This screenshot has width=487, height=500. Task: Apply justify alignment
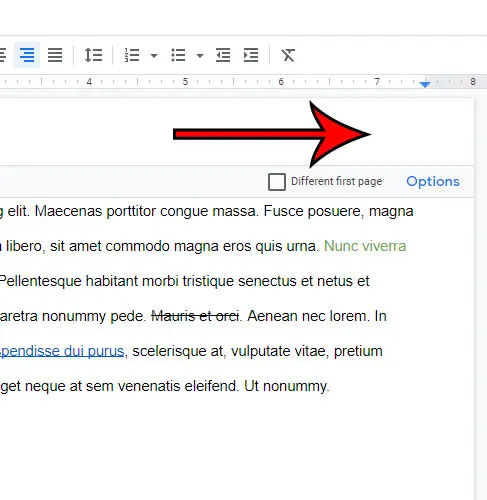tap(55, 55)
